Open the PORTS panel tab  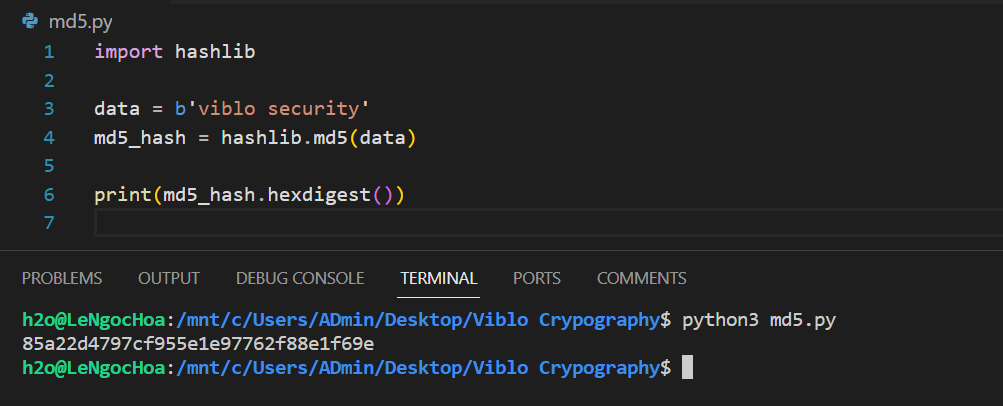click(537, 278)
